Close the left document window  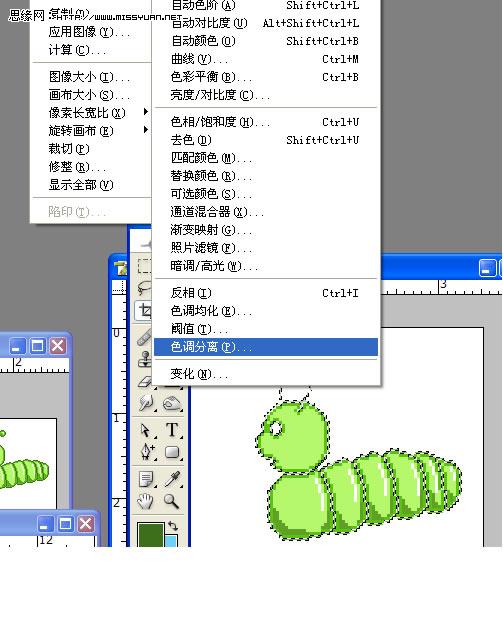point(58,346)
